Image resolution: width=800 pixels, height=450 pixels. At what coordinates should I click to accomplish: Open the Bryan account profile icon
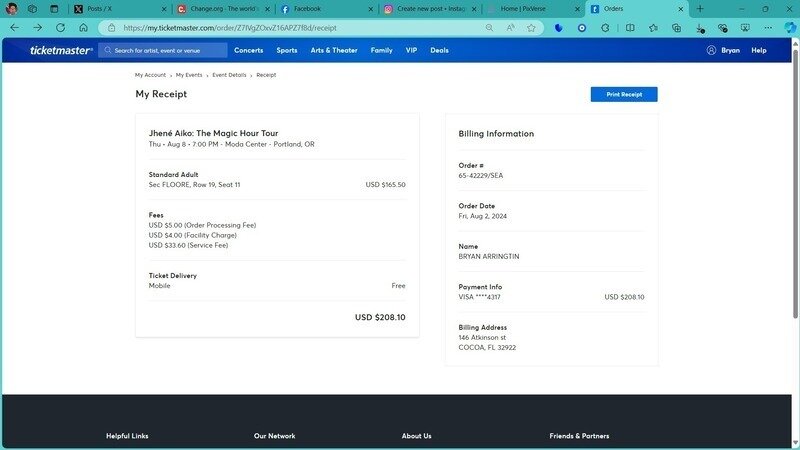tap(711, 50)
